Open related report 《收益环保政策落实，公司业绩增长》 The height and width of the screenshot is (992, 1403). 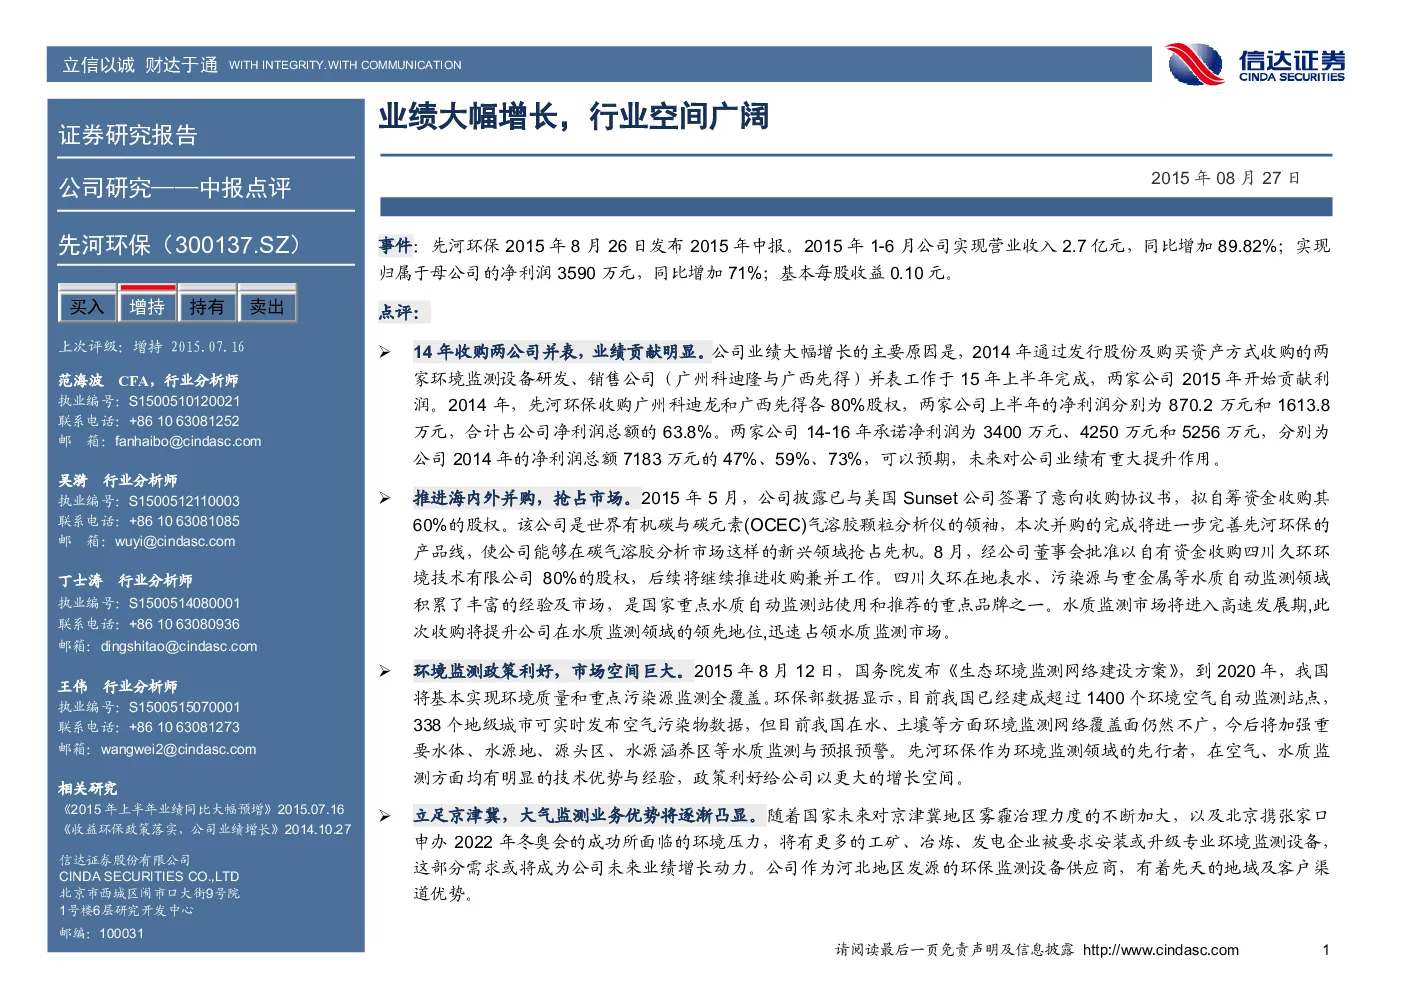click(171, 829)
